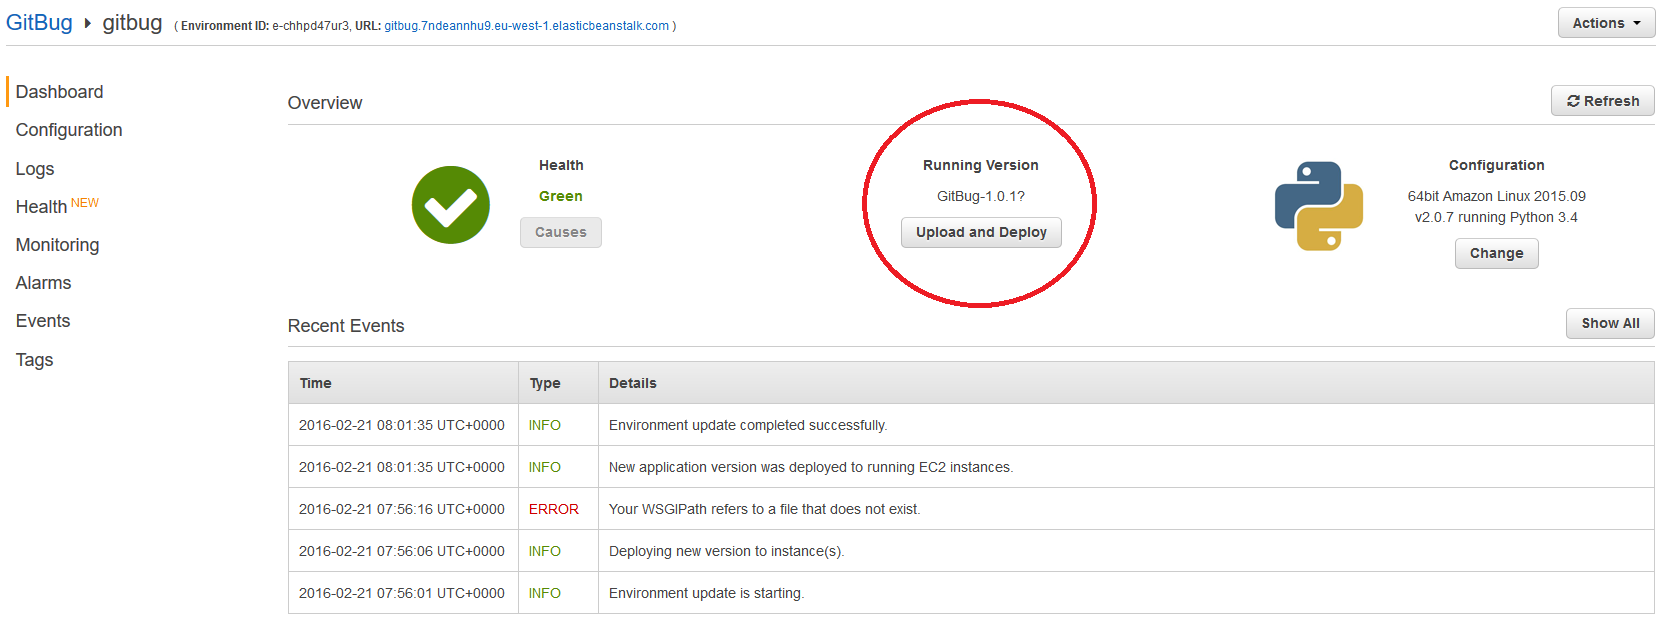Image resolution: width=1673 pixels, height=635 pixels.
Task: Click '64bit Amazon Linux 2015.09' configuration text
Action: [x=1497, y=196]
